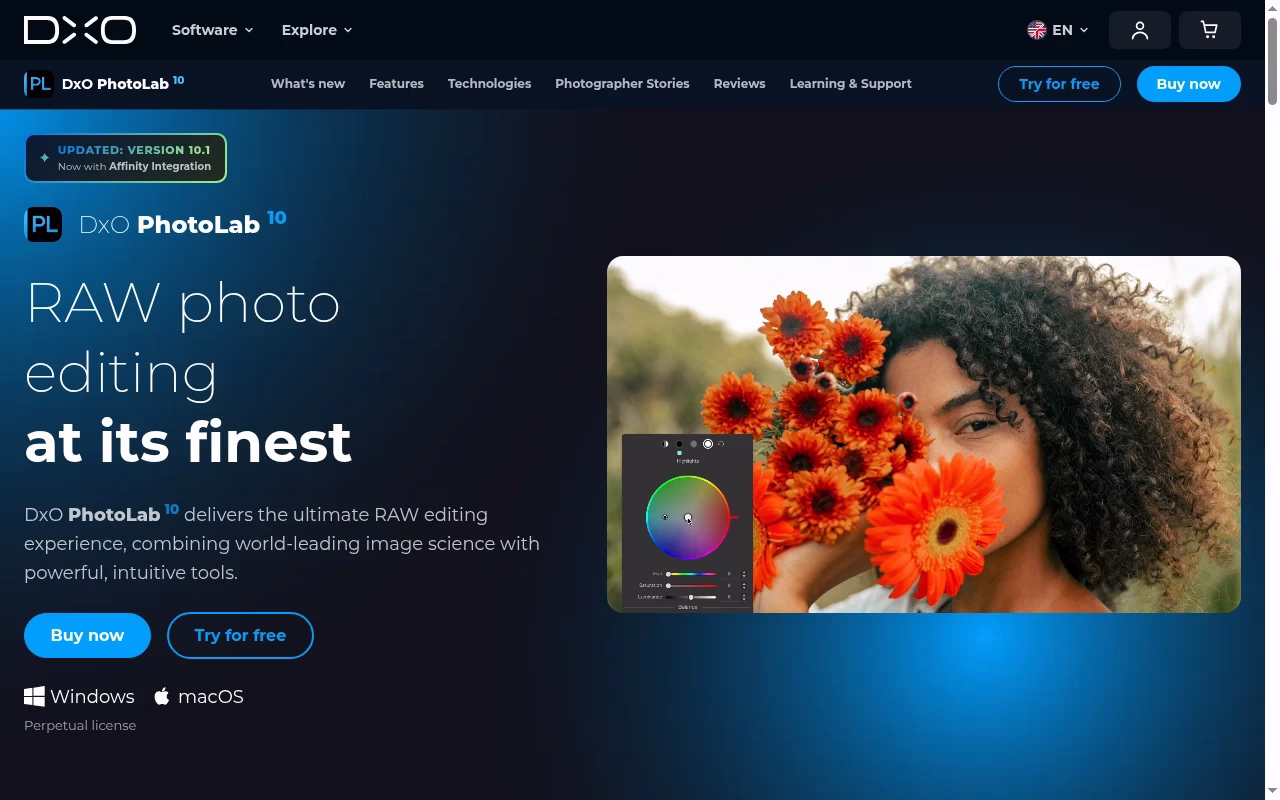1280x800 pixels.
Task: Go to Reviews
Action: (739, 84)
